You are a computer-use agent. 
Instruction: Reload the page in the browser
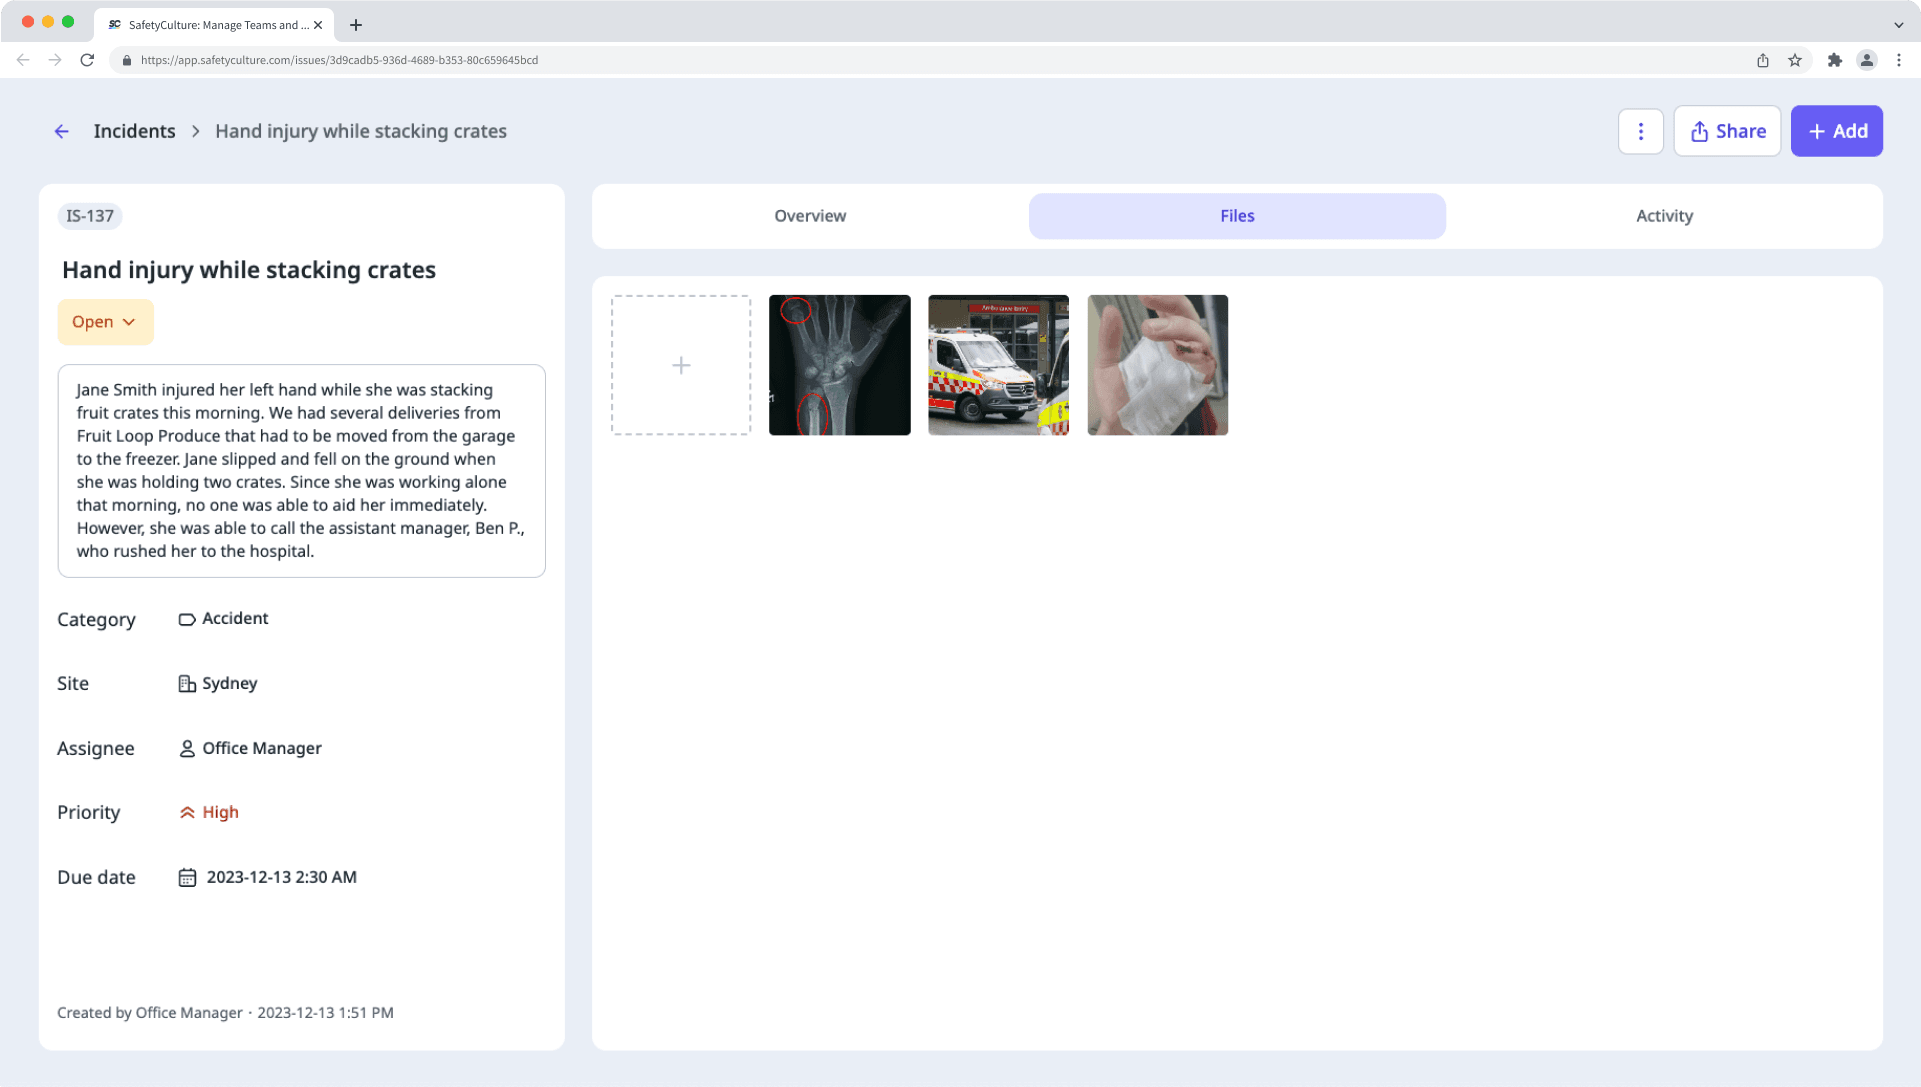click(87, 60)
